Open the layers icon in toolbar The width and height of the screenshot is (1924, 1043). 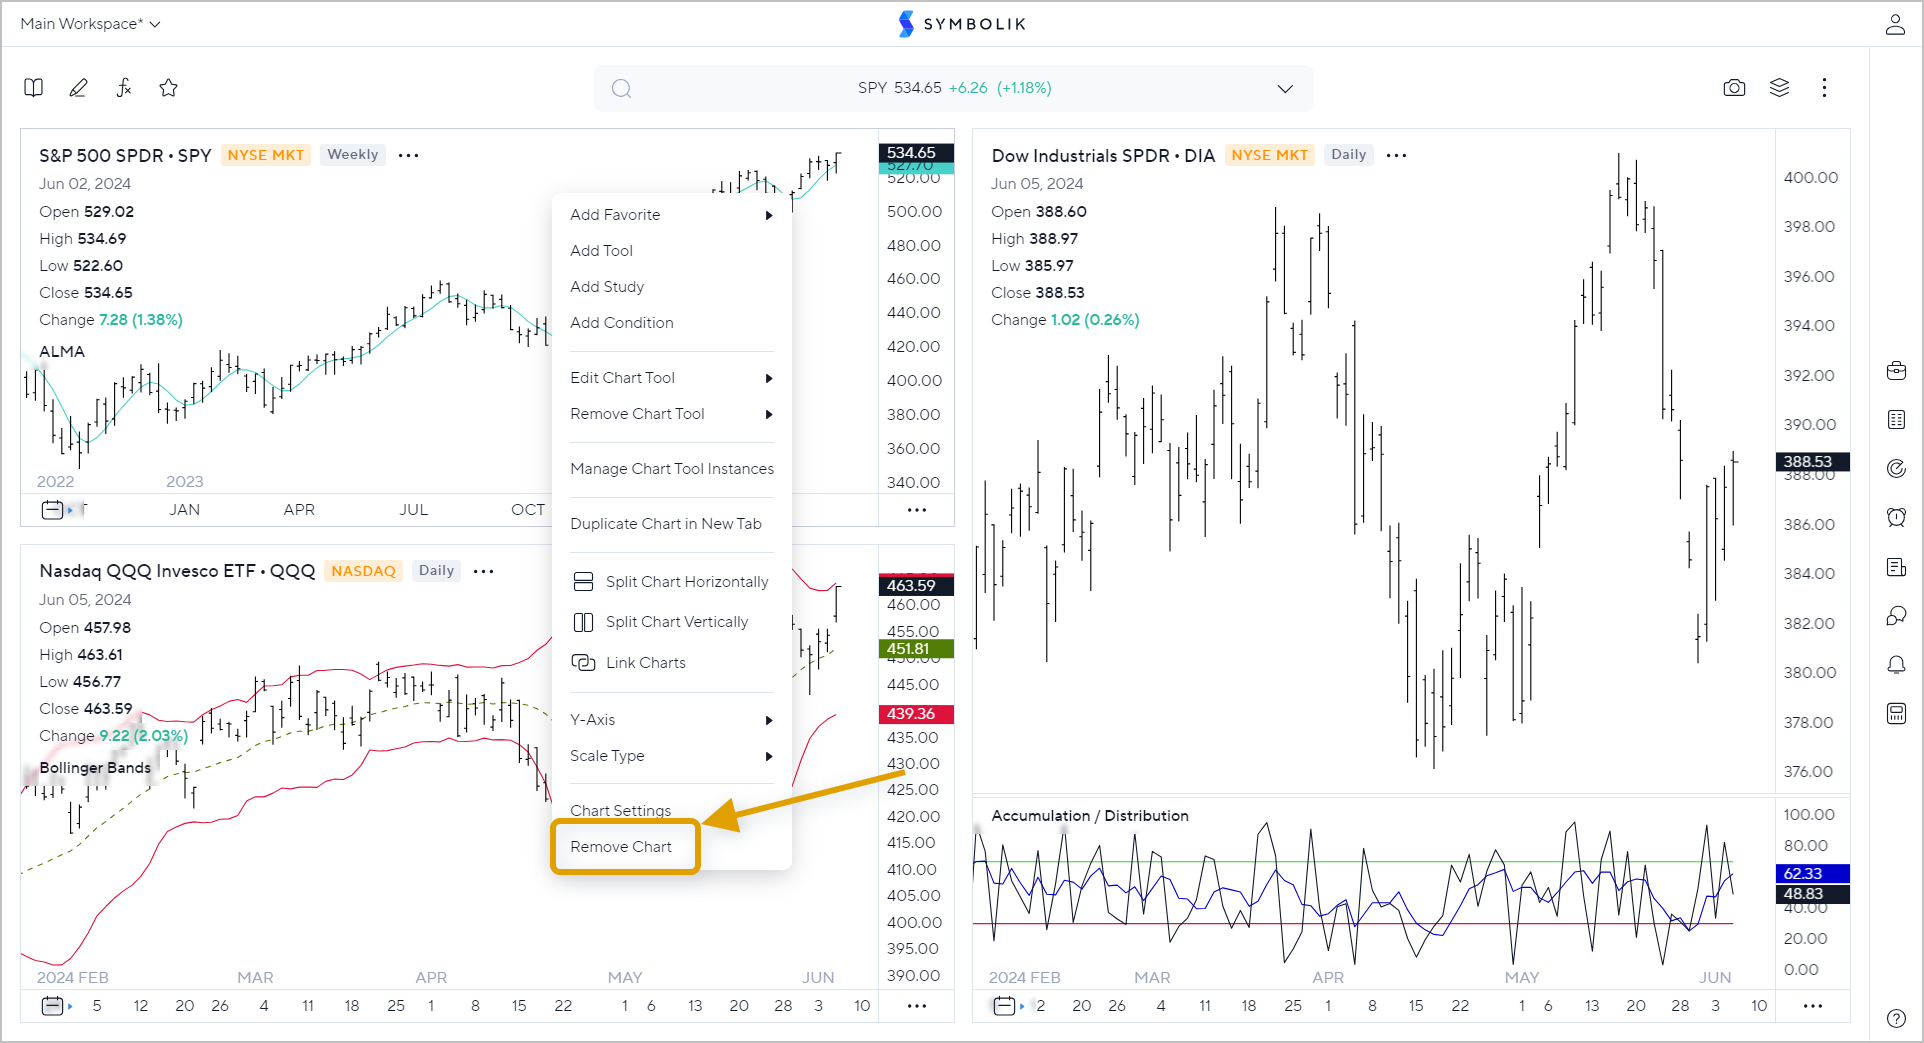1779,88
